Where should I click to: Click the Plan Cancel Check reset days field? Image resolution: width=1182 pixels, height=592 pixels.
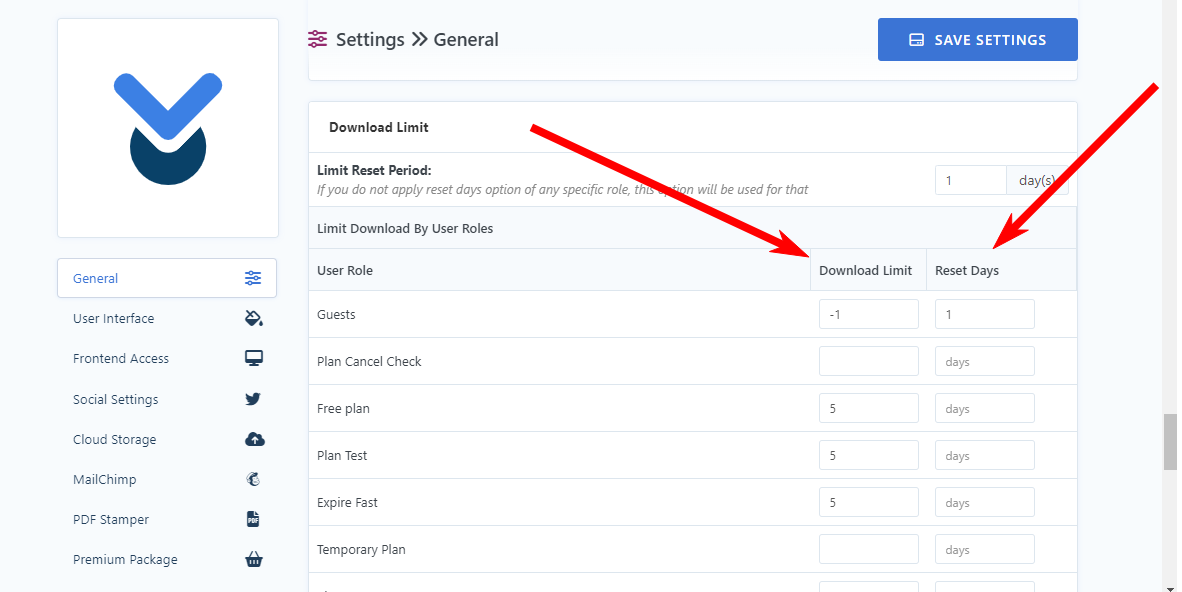(984, 362)
